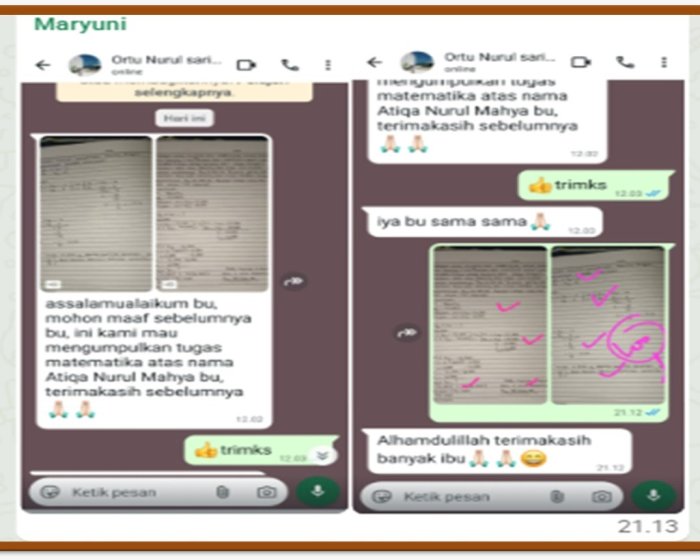This screenshot has height=560, width=700.
Task: Click the attachment paperclip in the left chat
Action: coord(222,493)
